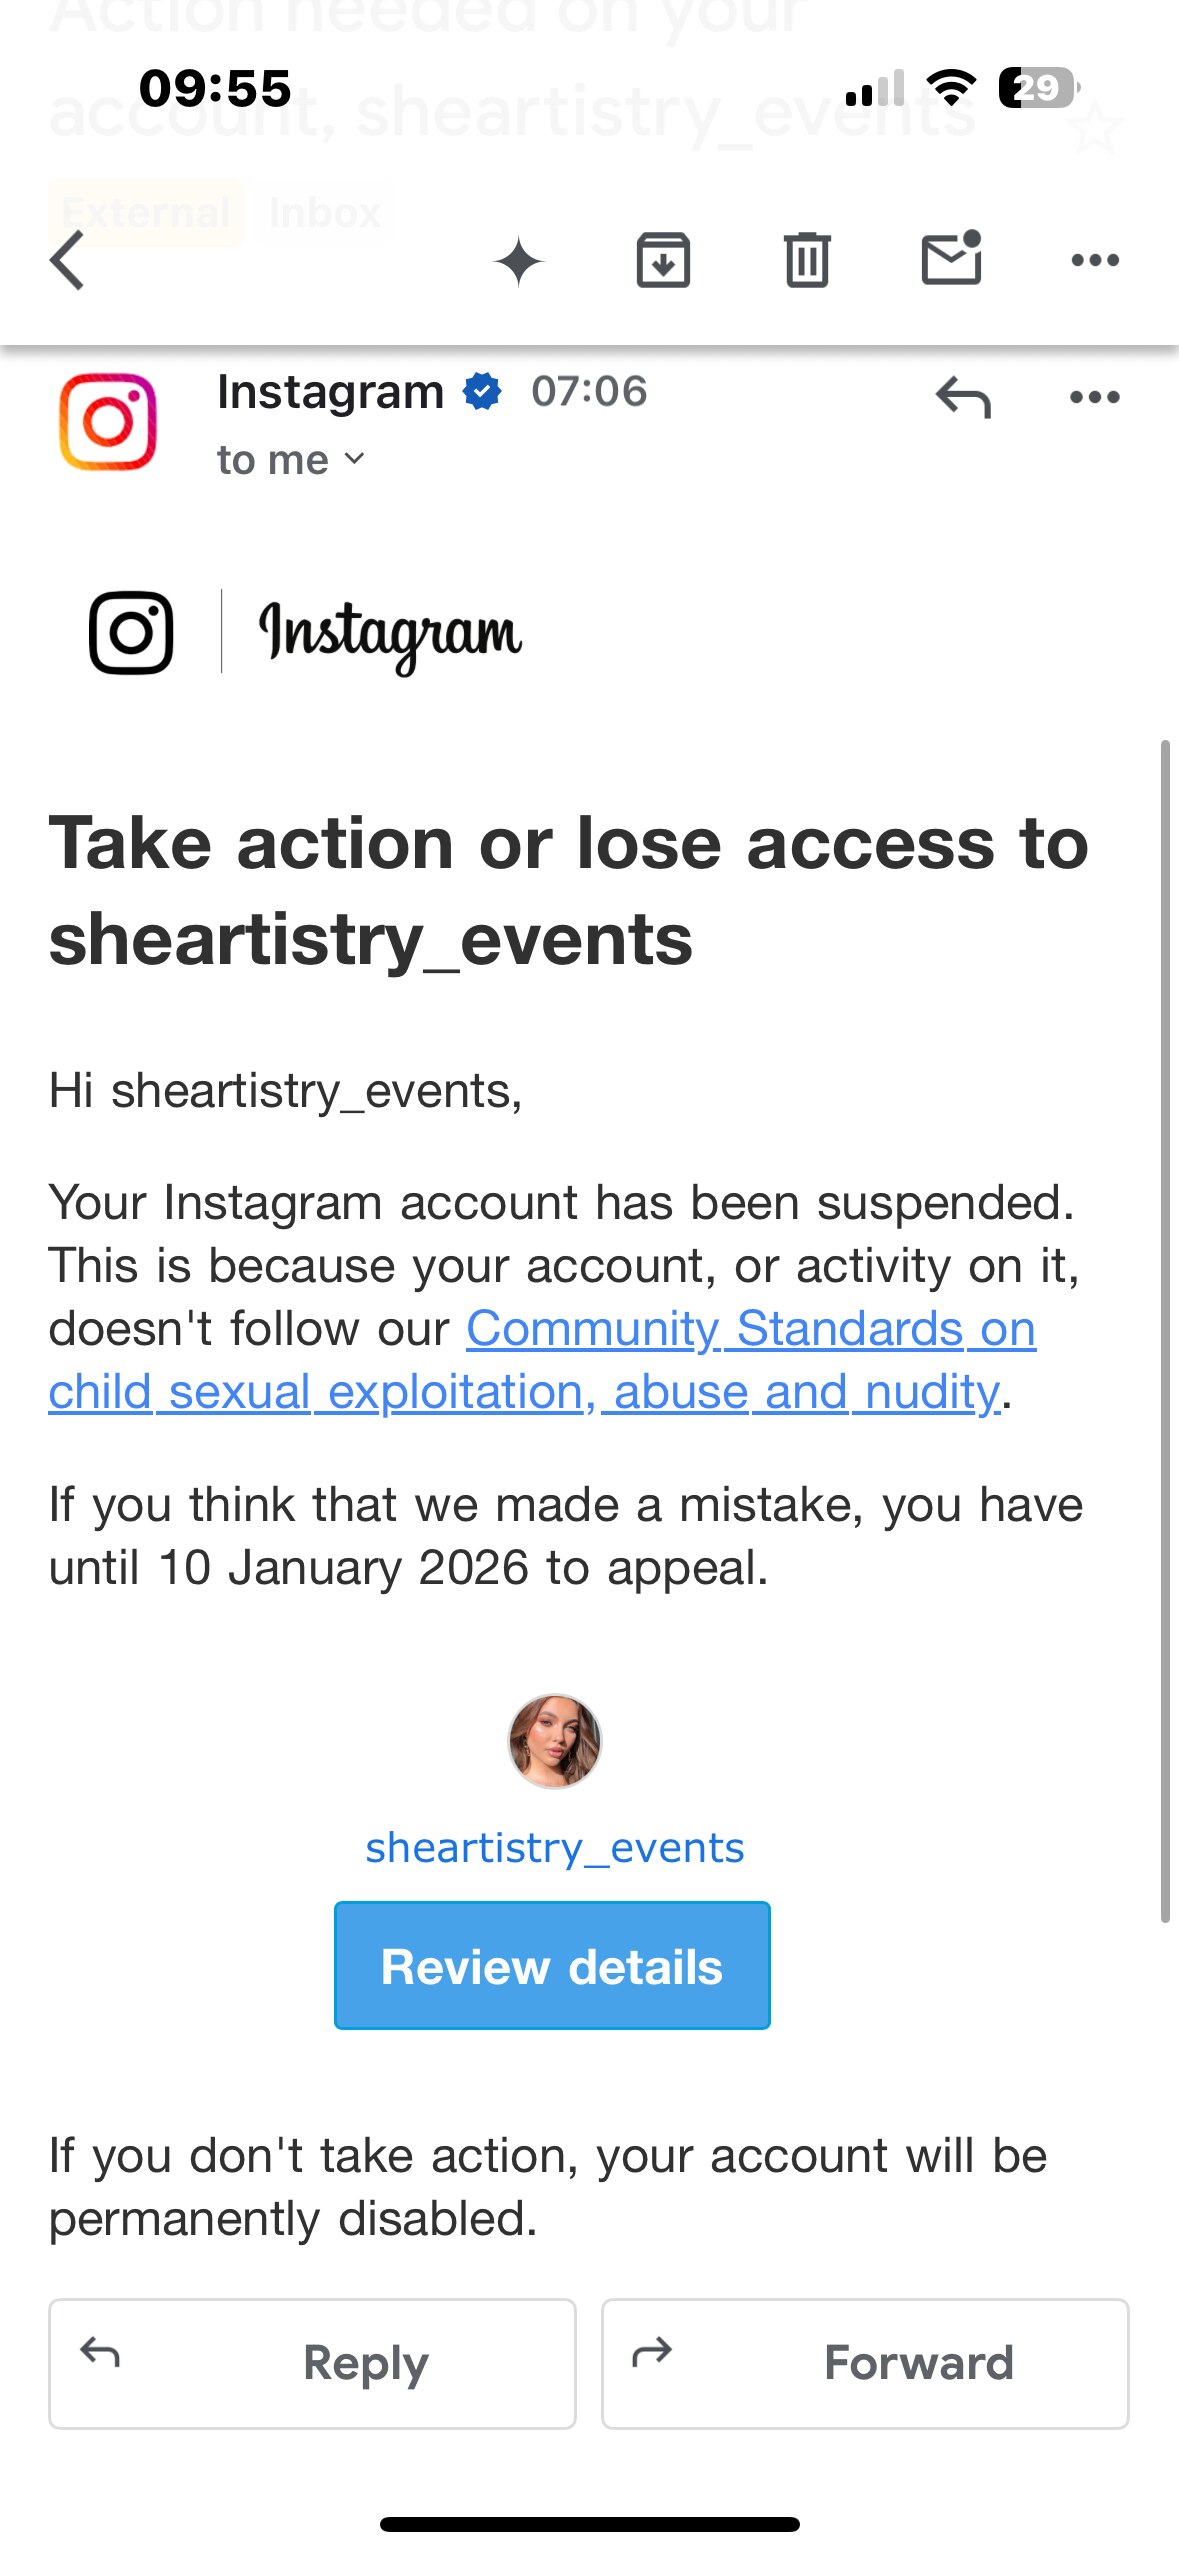The height and width of the screenshot is (2556, 1179).
Task: Star this email using the star icon
Action: 1095,130
